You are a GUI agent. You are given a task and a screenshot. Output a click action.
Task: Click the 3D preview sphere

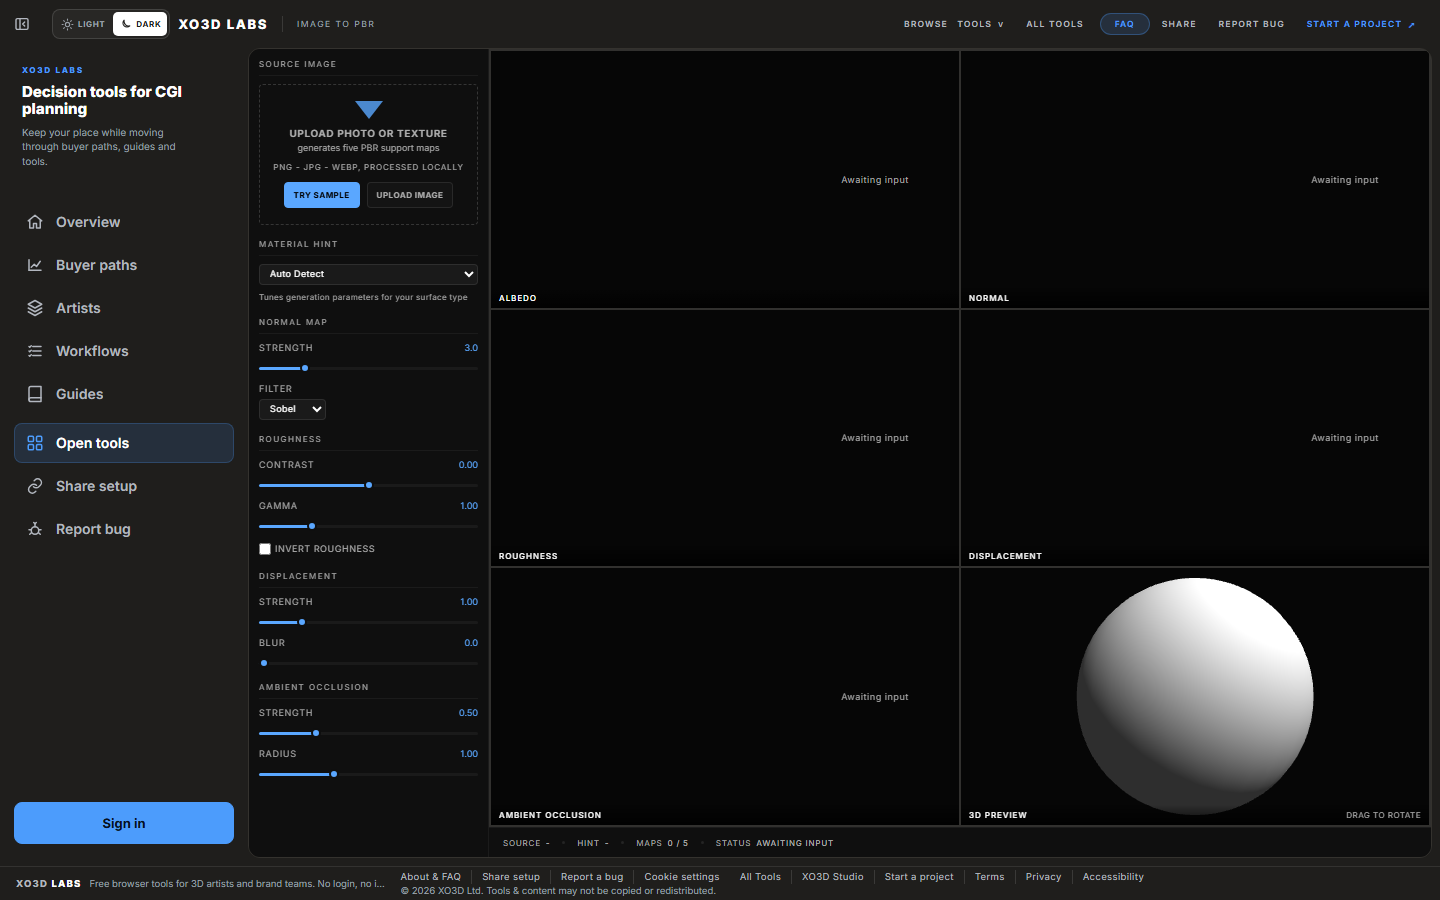[1195, 696]
